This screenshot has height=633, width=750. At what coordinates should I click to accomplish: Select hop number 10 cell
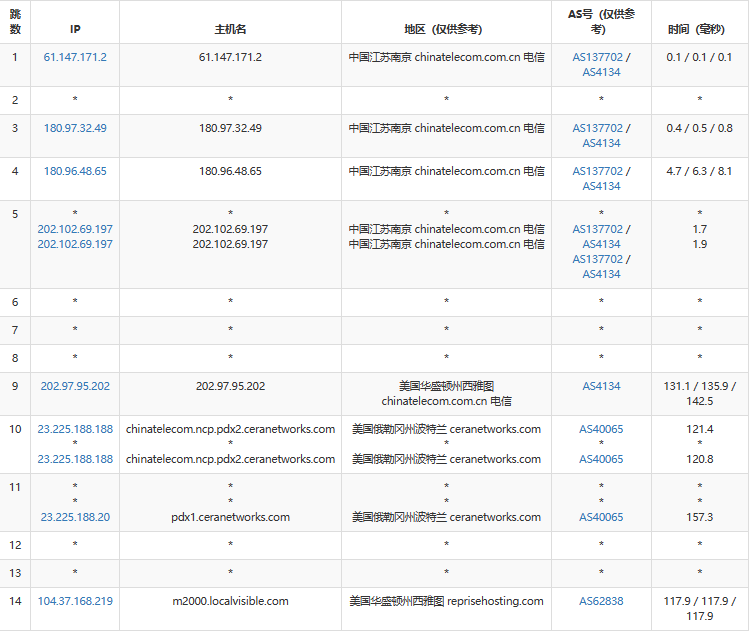click(15, 444)
